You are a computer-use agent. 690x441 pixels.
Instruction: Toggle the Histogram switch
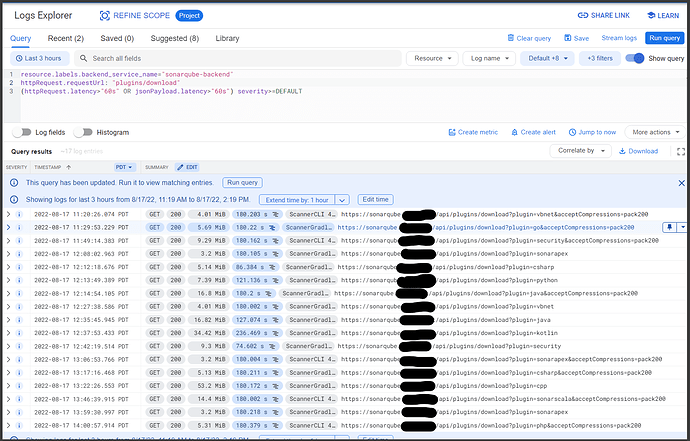pyautogui.click(x=83, y=132)
